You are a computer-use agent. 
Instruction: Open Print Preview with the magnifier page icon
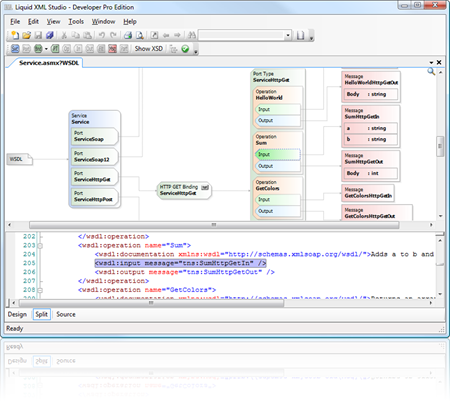pos(140,35)
